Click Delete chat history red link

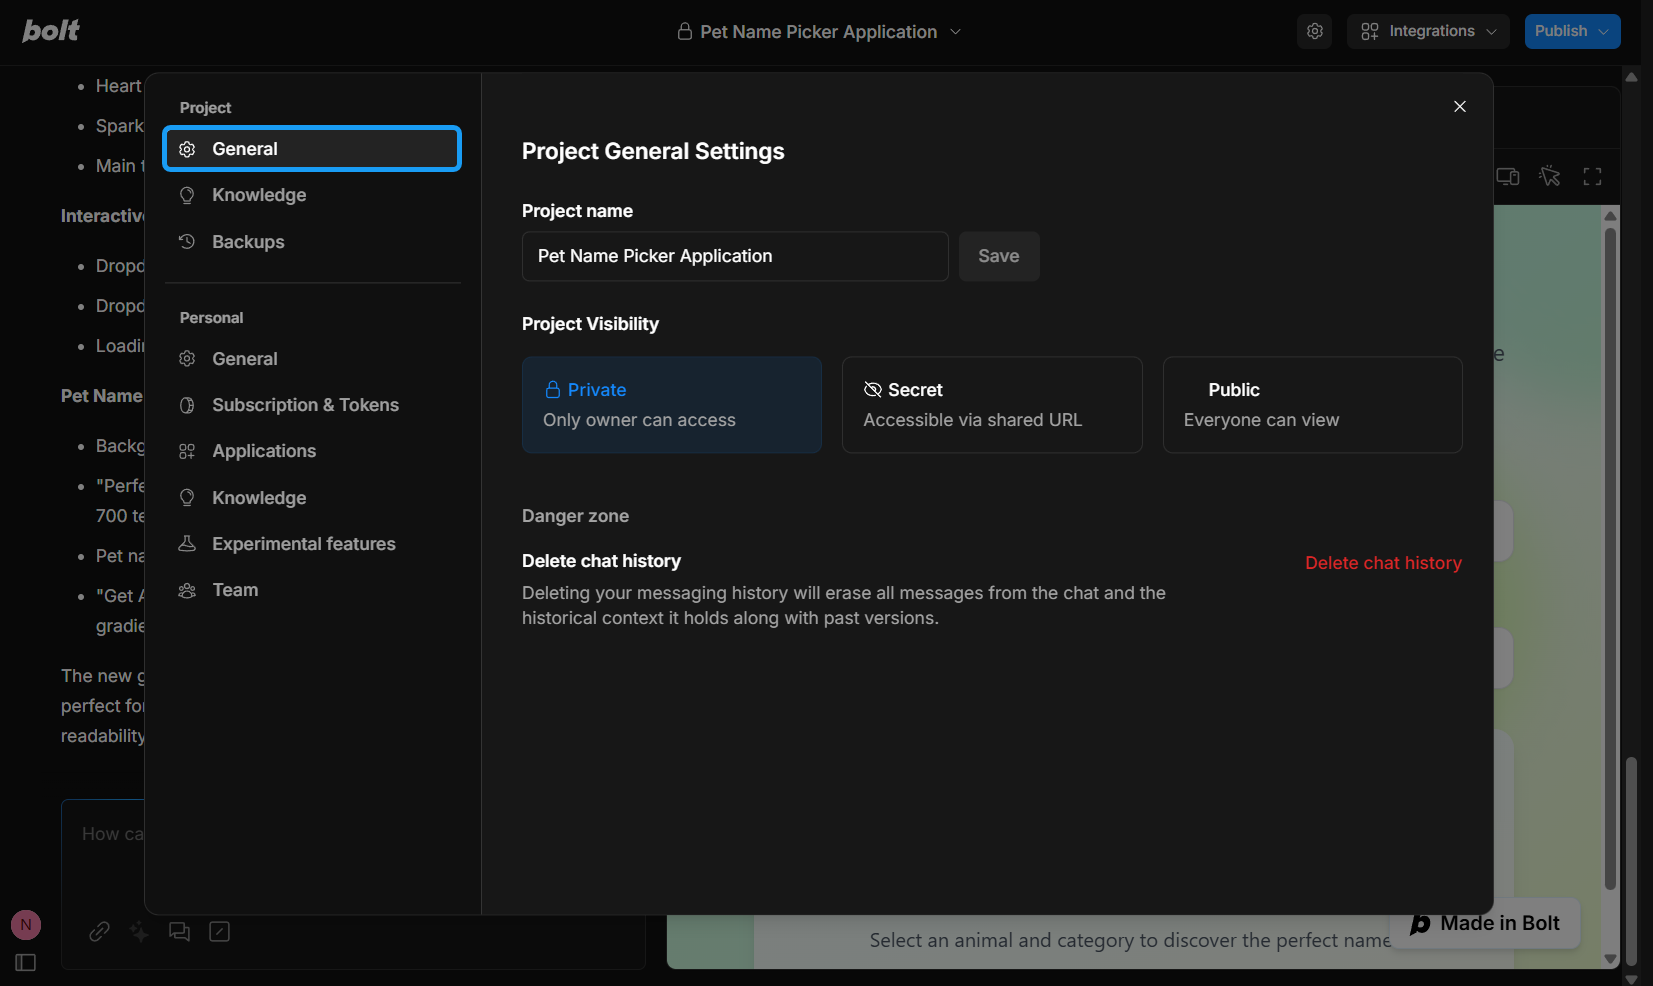point(1383,563)
